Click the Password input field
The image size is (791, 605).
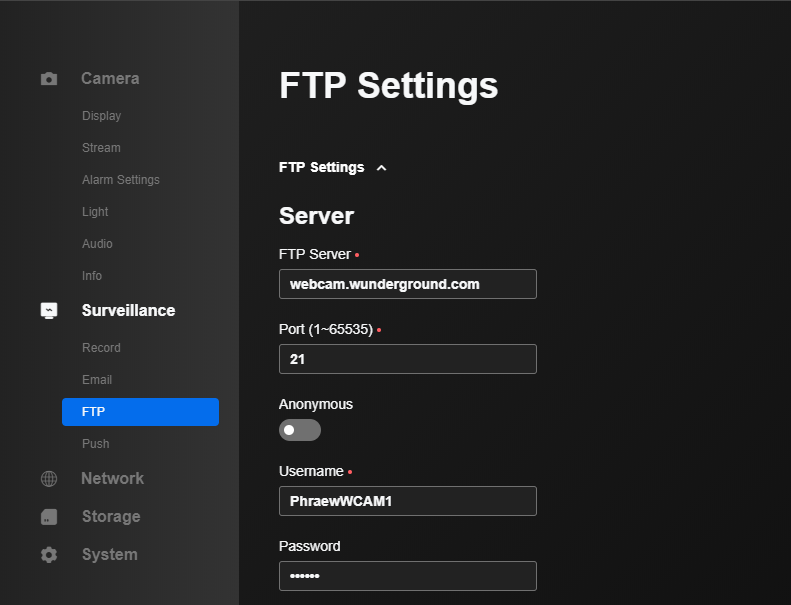408,576
